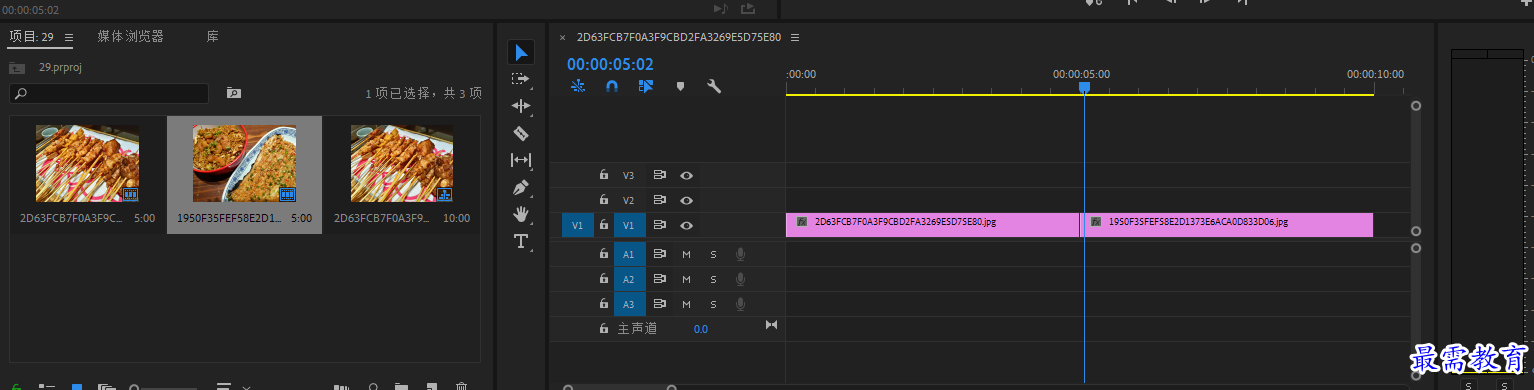This screenshot has width=1534, height=390.
Task: Mute audio track A1
Action: (687, 254)
